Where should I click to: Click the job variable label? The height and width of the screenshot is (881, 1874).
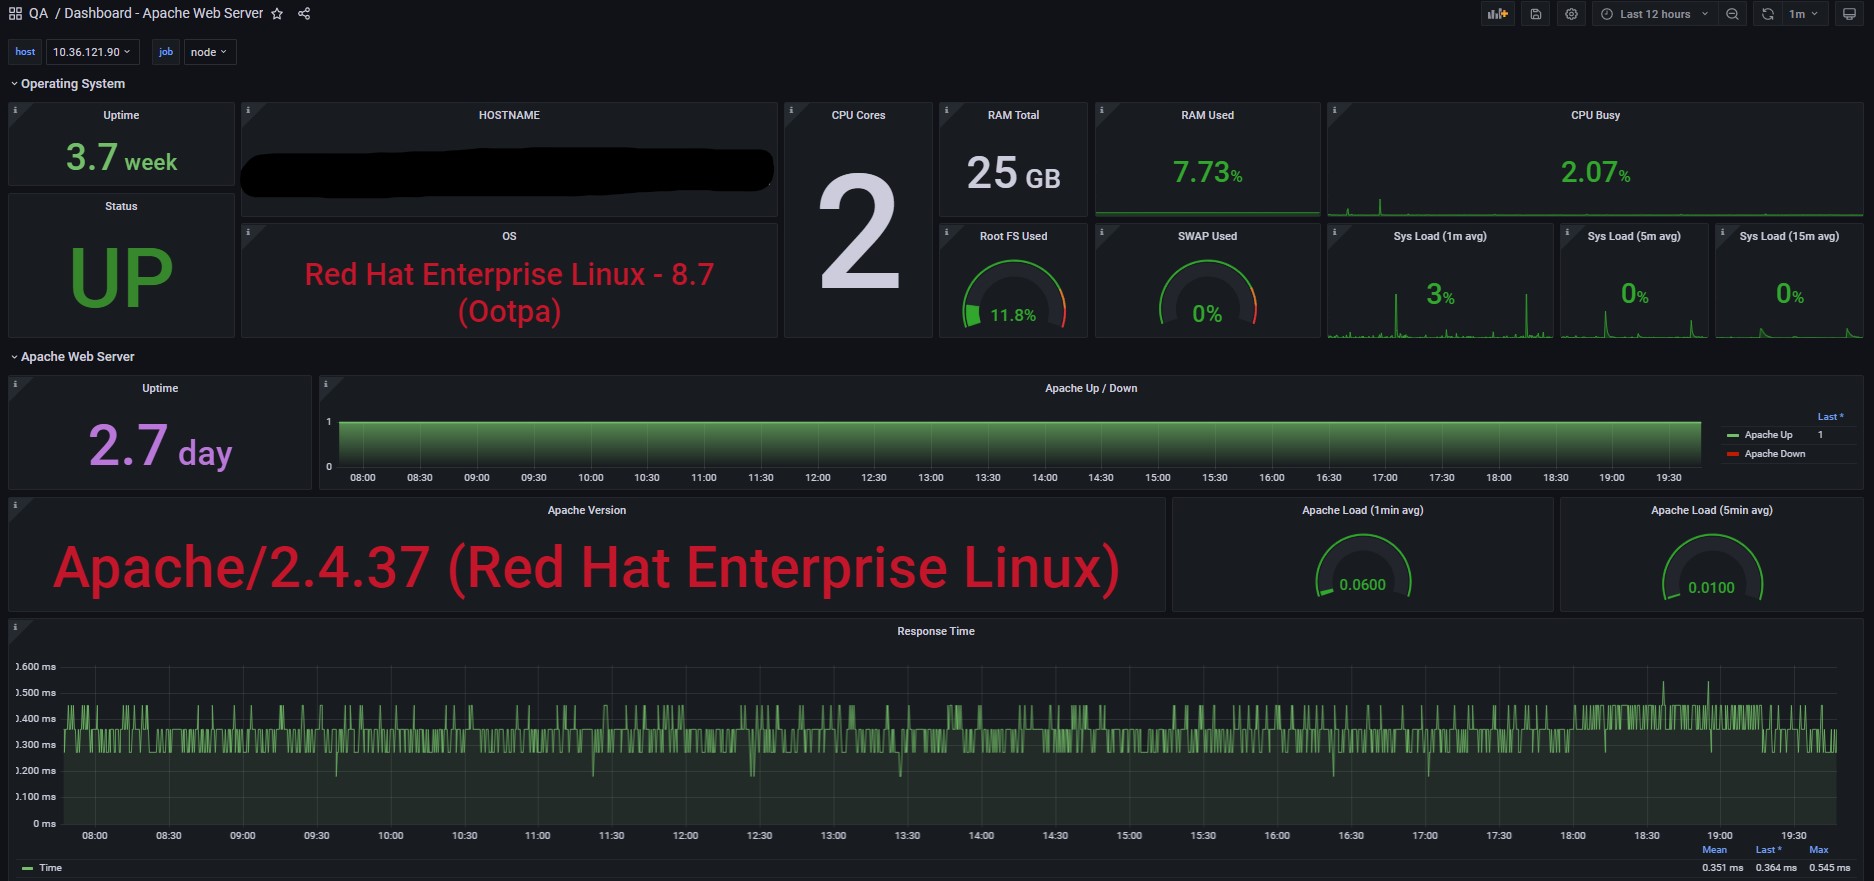(166, 52)
